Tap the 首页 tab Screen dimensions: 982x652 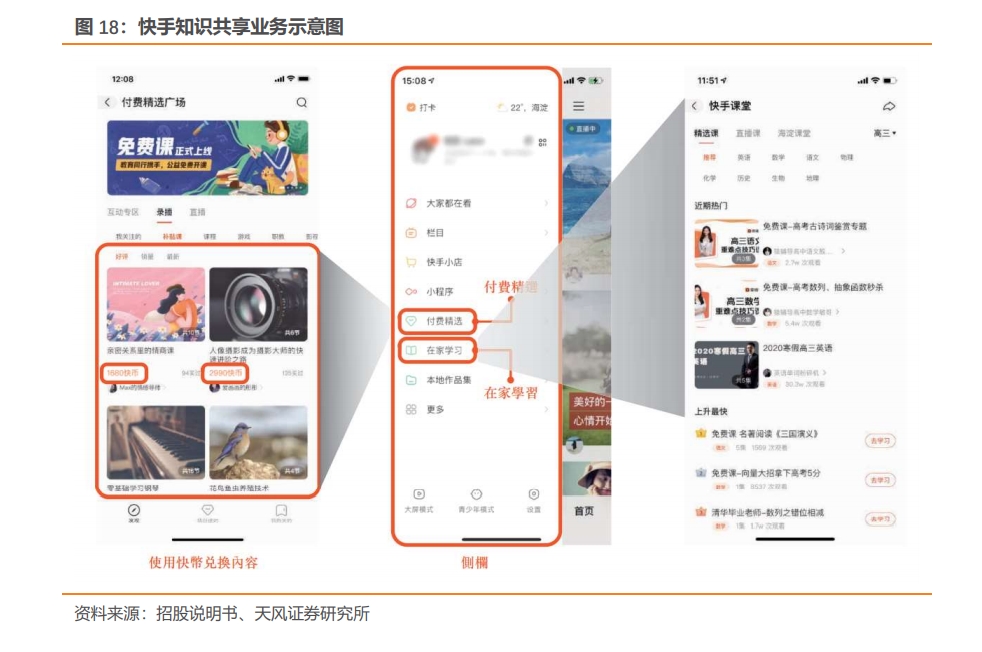click(x=584, y=512)
